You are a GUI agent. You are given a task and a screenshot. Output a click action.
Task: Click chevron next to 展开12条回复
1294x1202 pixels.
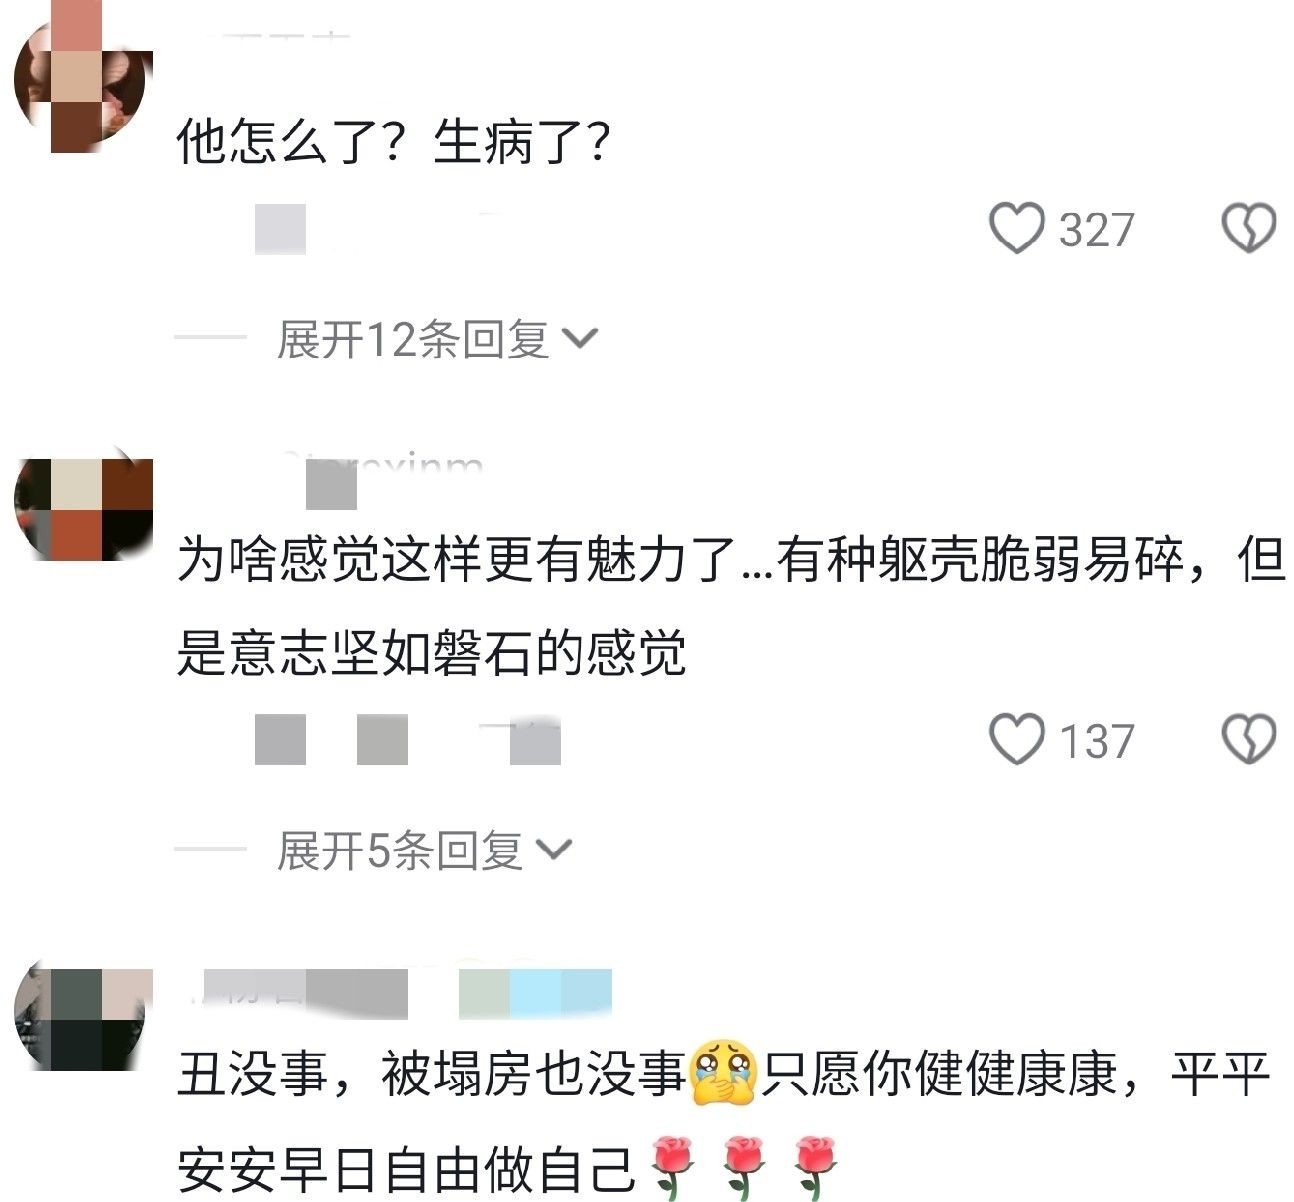click(x=580, y=340)
